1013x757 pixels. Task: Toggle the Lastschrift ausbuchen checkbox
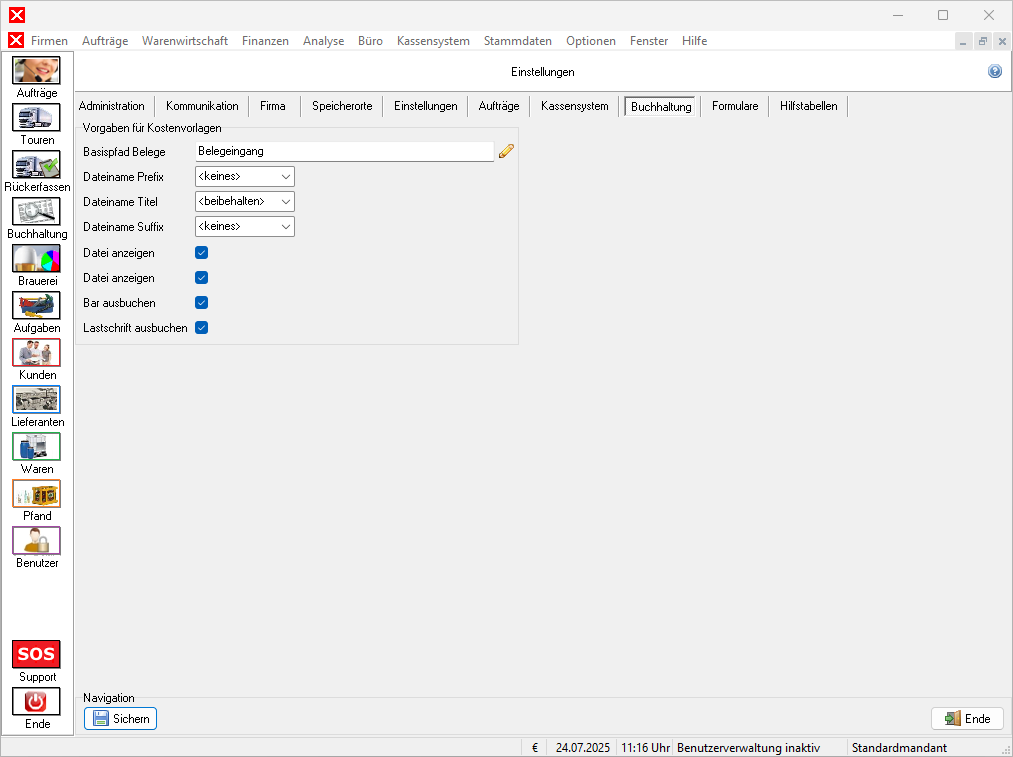(201, 327)
